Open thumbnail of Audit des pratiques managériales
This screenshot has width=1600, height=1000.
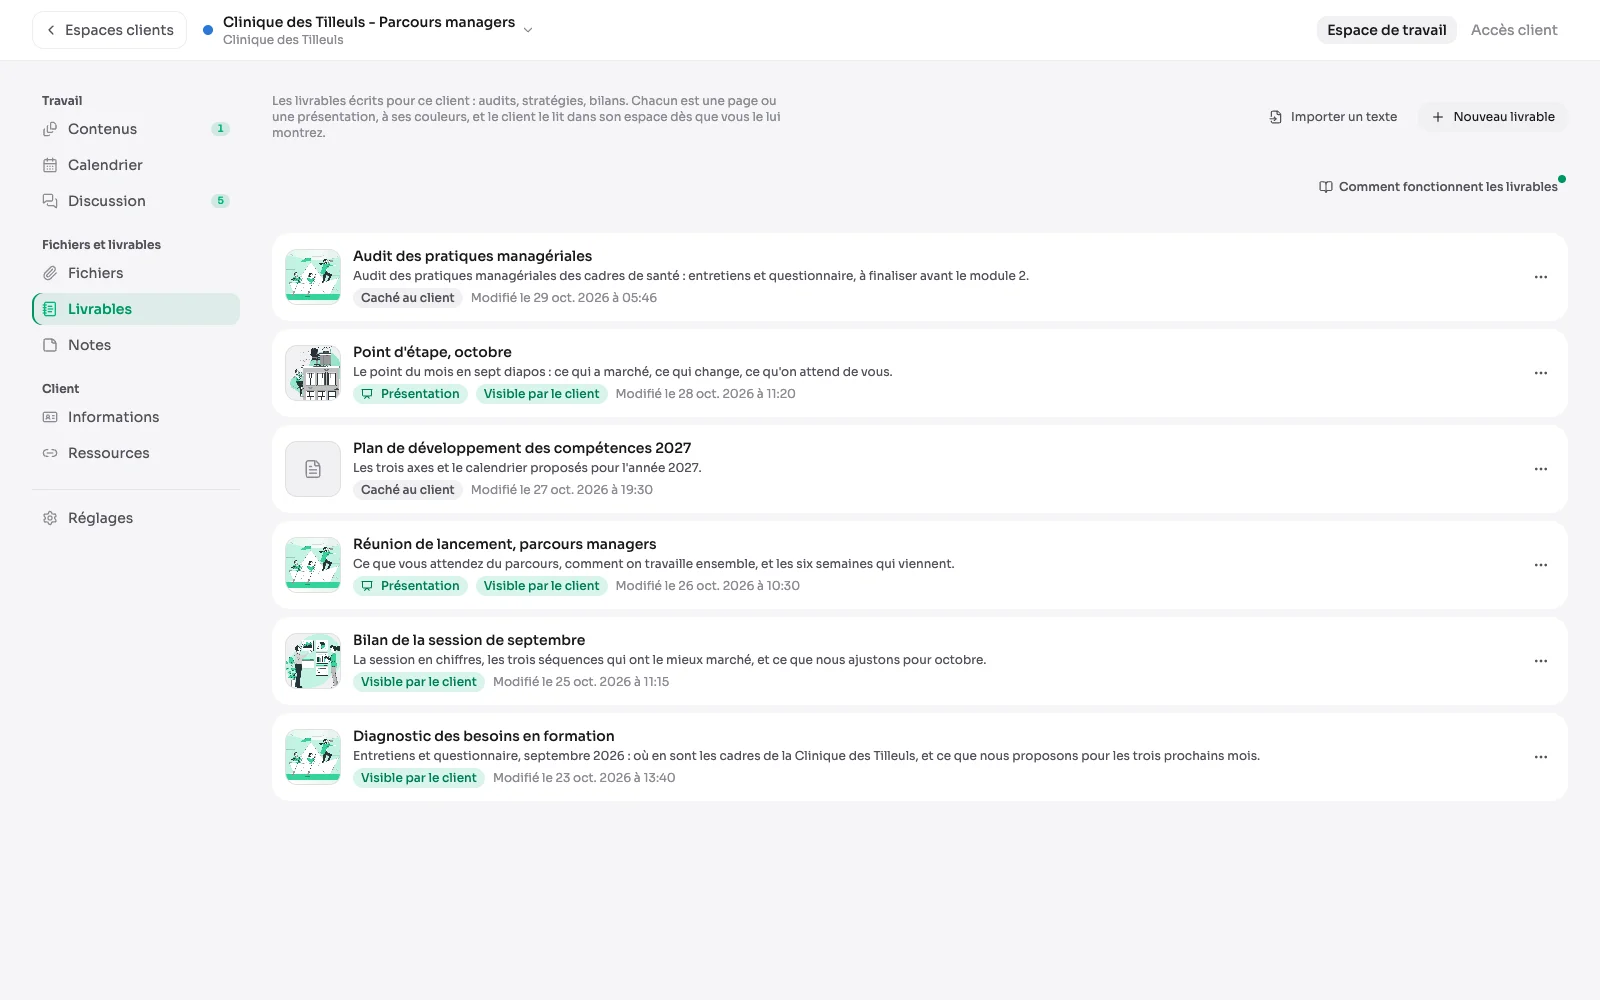point(313,277)
